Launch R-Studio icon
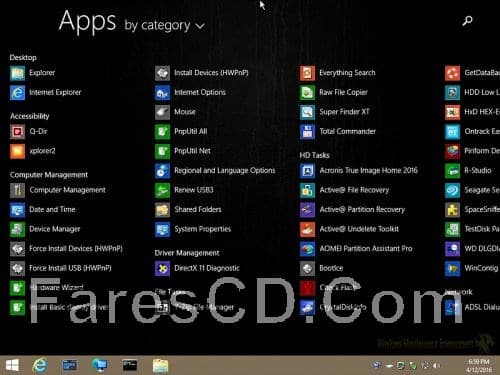Screen dimensions: 500x375 point(452,171)
